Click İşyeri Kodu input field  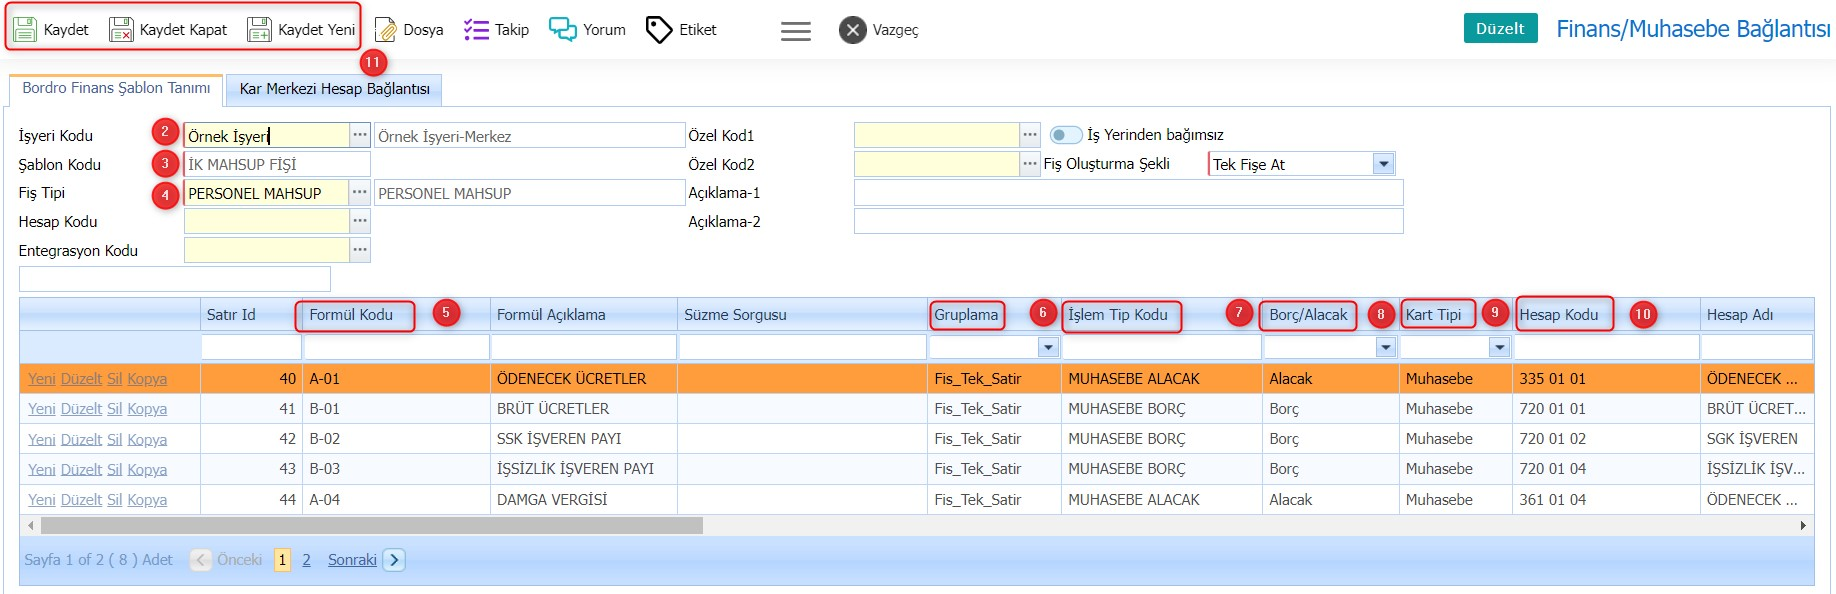(267, 135)
